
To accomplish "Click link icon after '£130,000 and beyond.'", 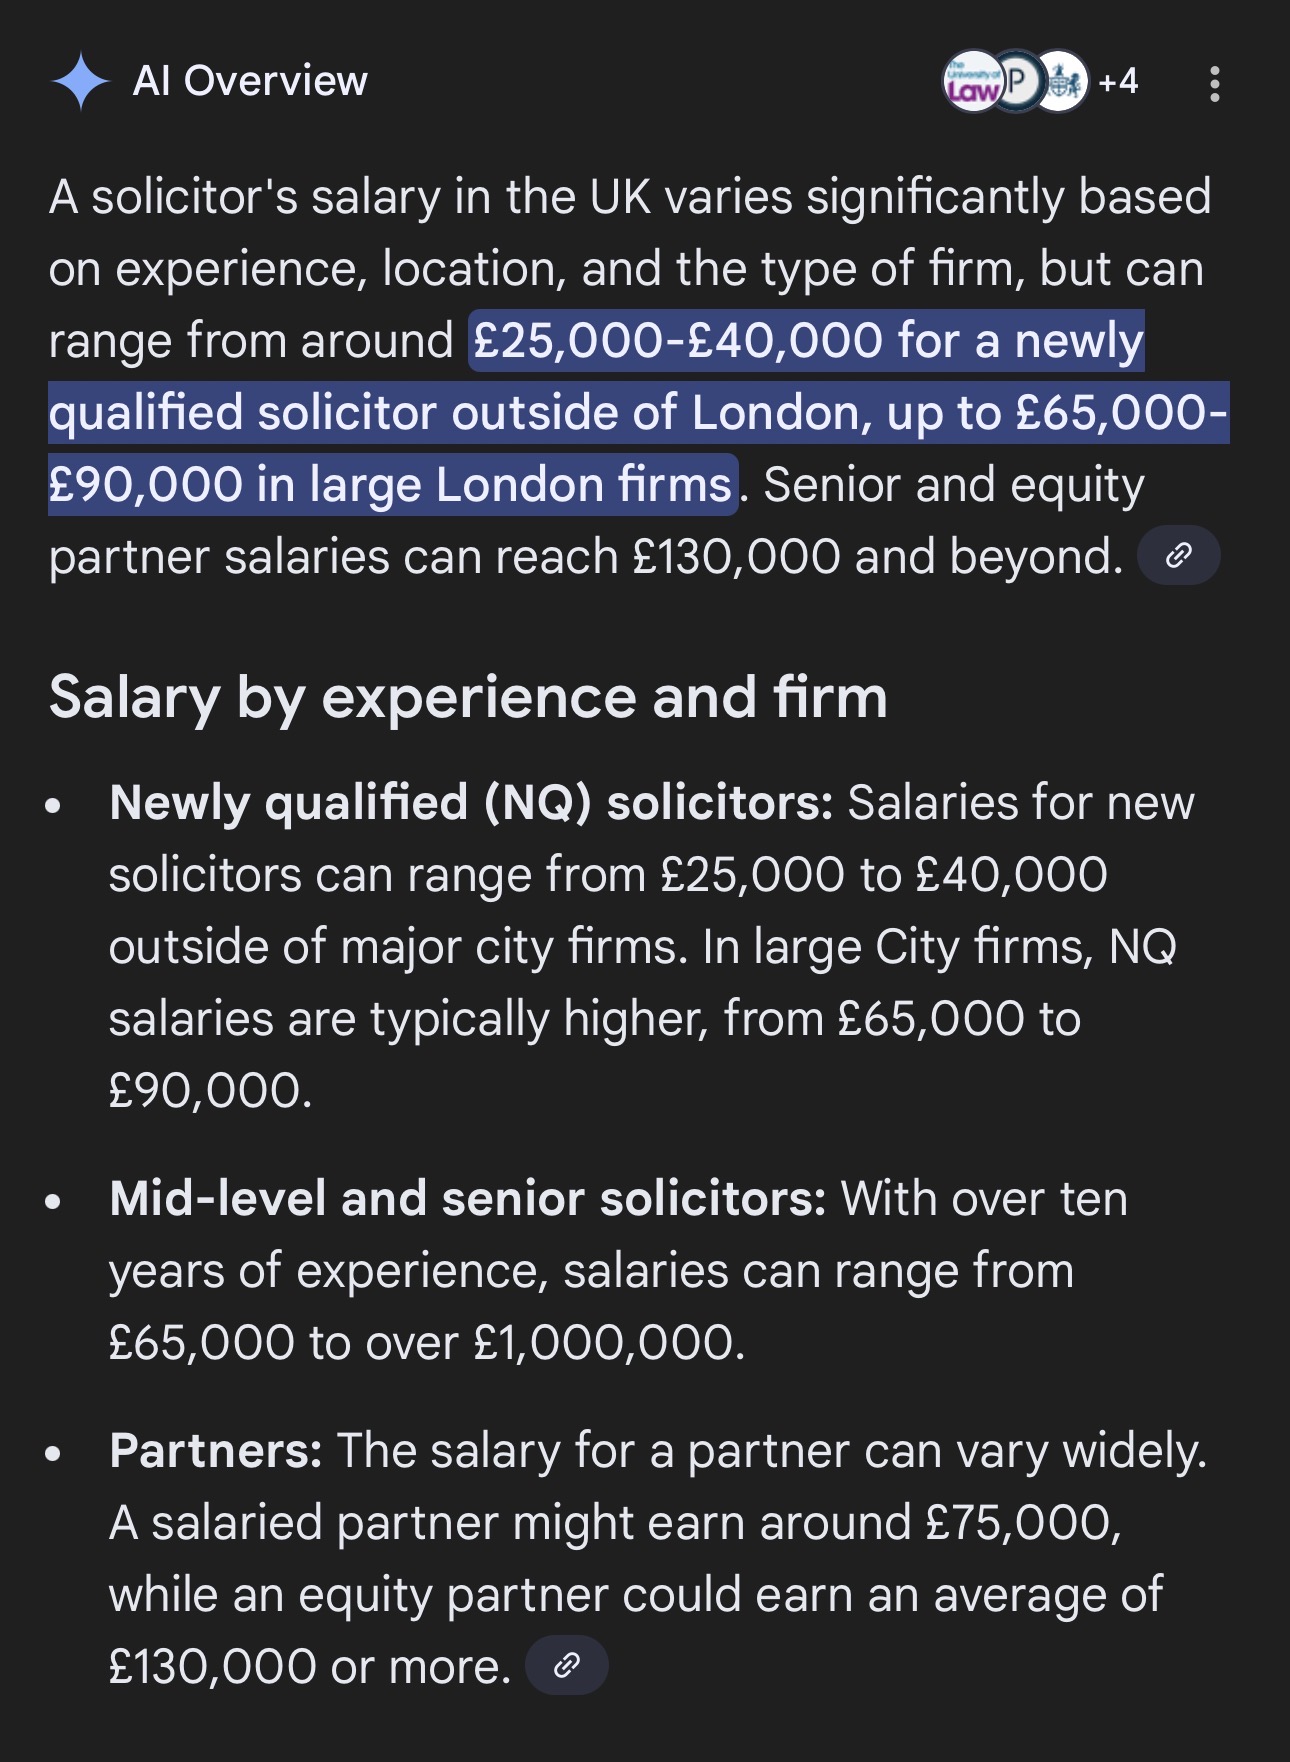I will [1179, 556].
